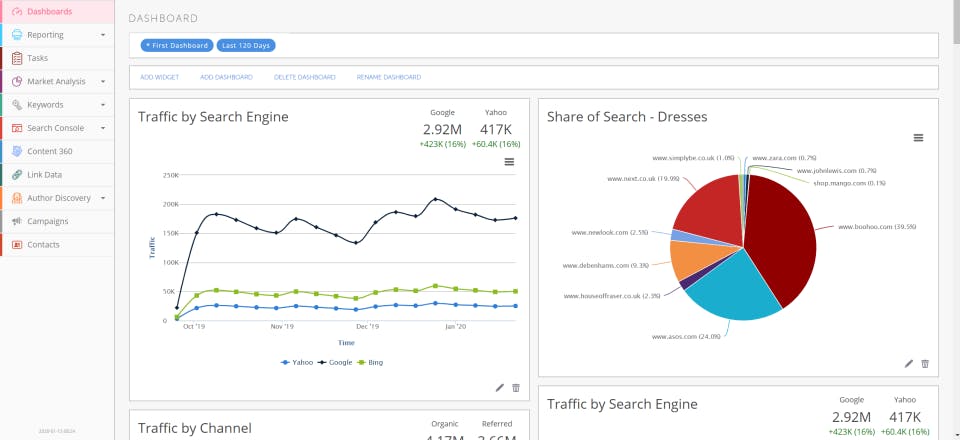Expand the Search Console dropdown arrow
Image resolution: width=960 pixels, height=440 pixels.
click(103, 128)
